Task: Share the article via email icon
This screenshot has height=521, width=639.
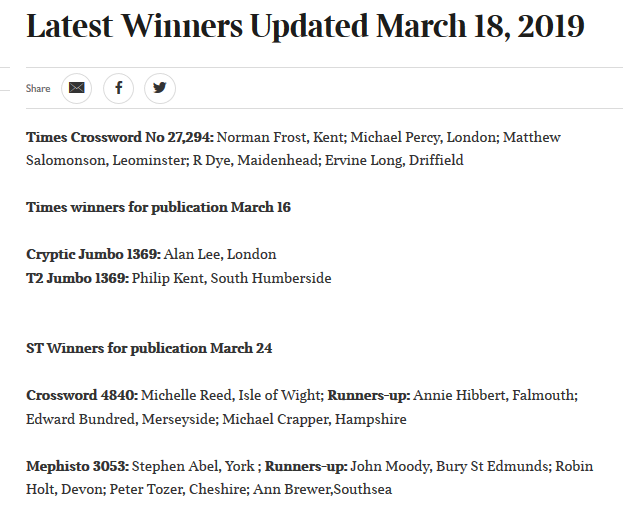Action: (77, 88)
